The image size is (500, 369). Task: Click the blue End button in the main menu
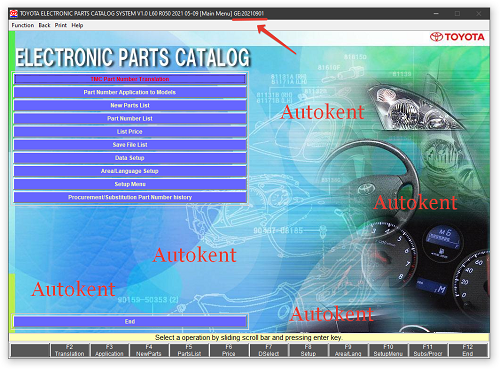tap(130, 321)
